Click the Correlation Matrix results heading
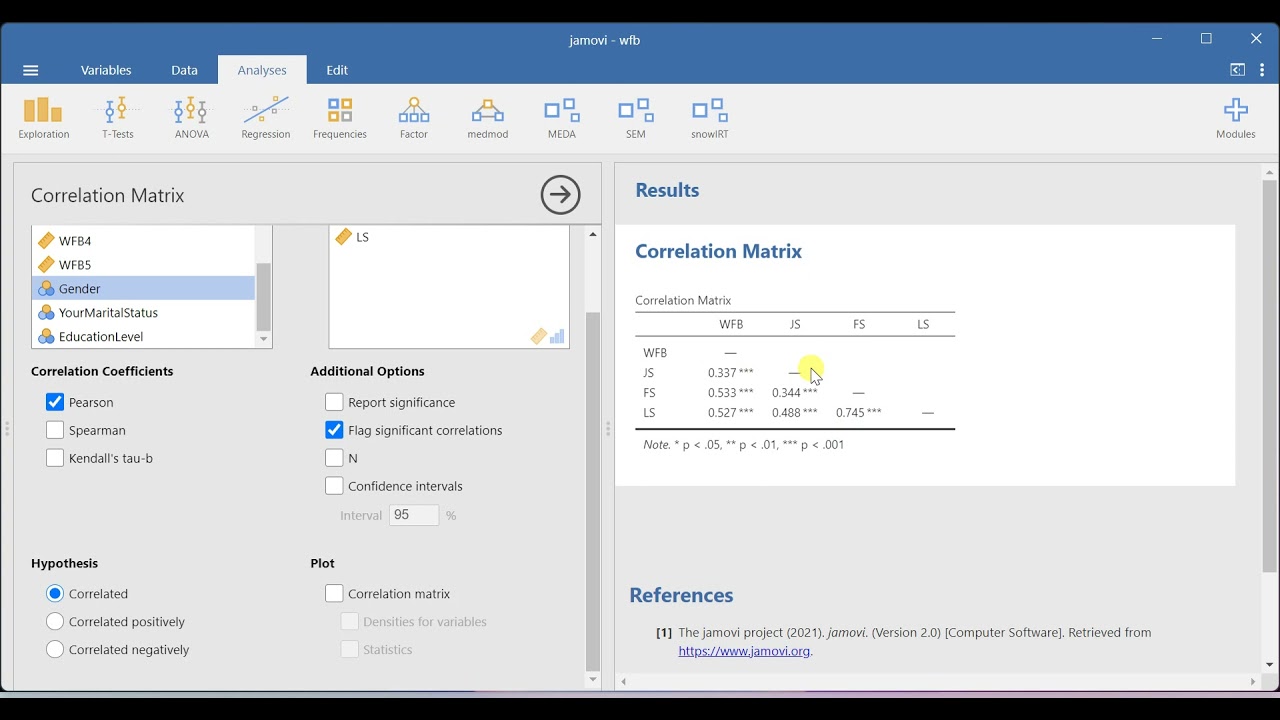This screenshot has width=1280, height=720. click(719, 252)
